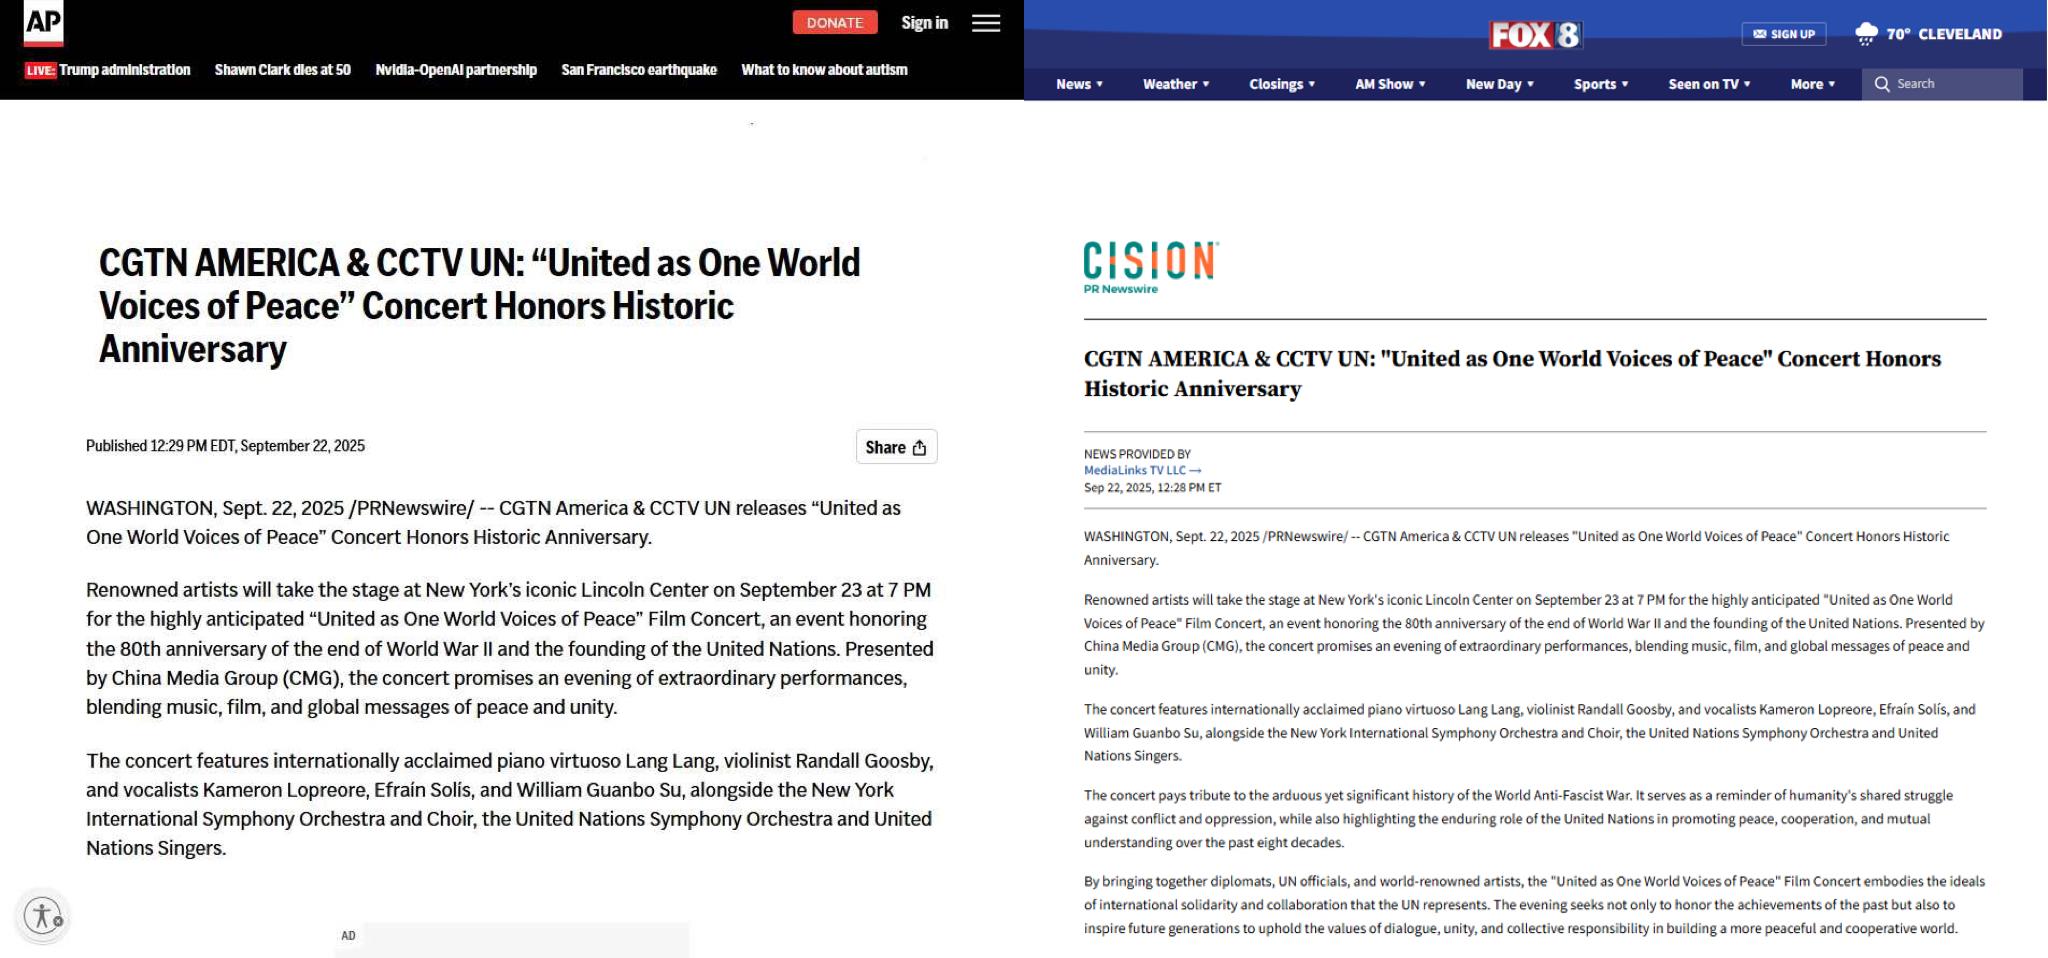Click the SIGN UP button

coord(1784,34)
